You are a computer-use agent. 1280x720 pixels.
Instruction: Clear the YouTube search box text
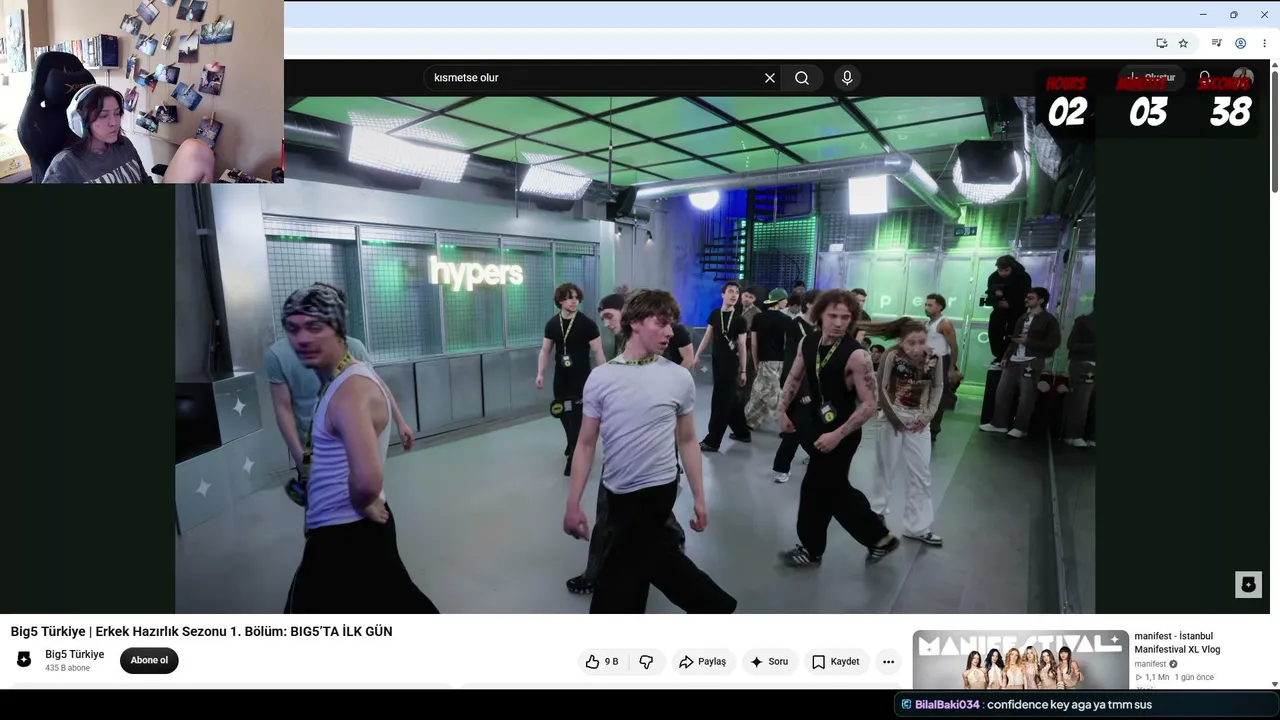pos(770,78)
